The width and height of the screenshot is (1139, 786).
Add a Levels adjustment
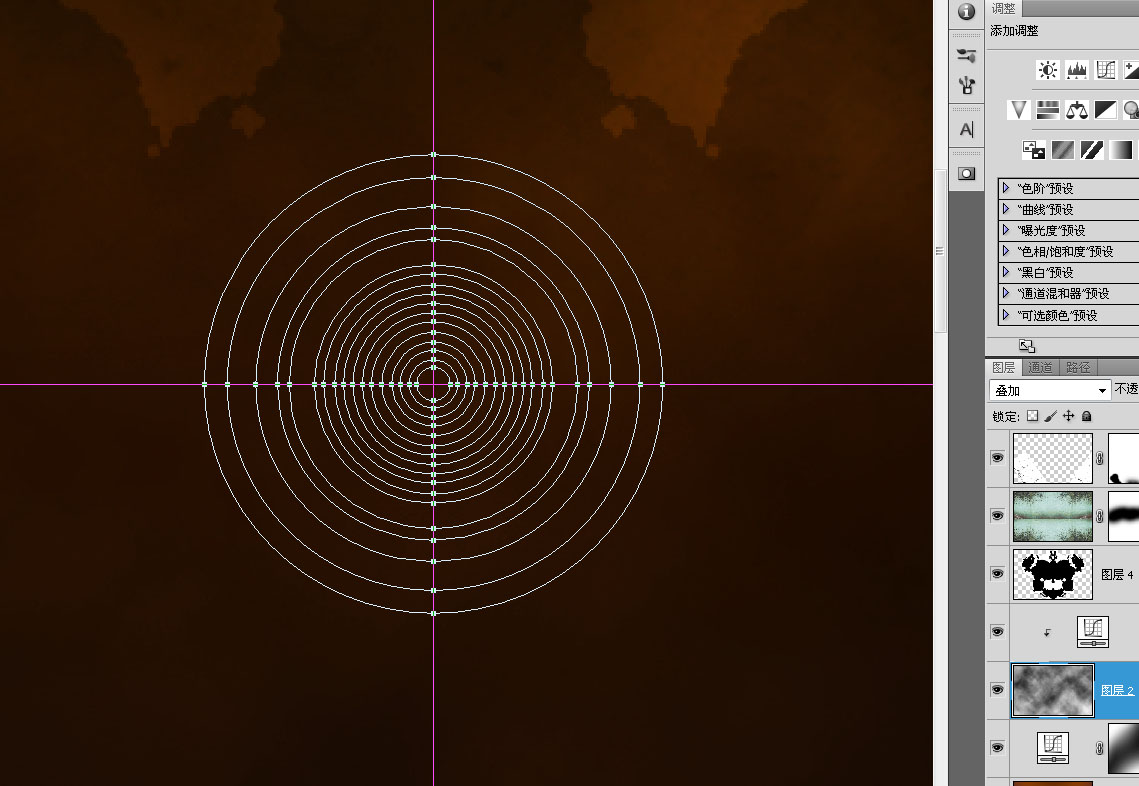point(1077,70)
